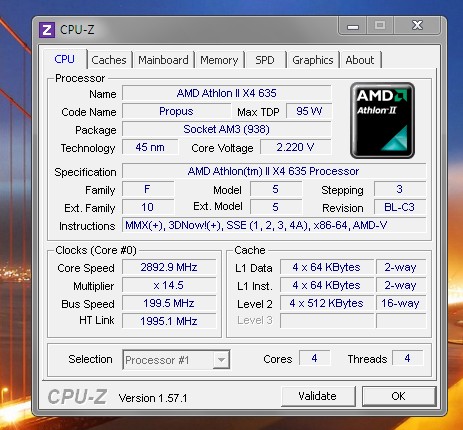This screenshot has width=463, height=430.
Task: Click the Core Voltage value 2.220 V
Action: 295,147
